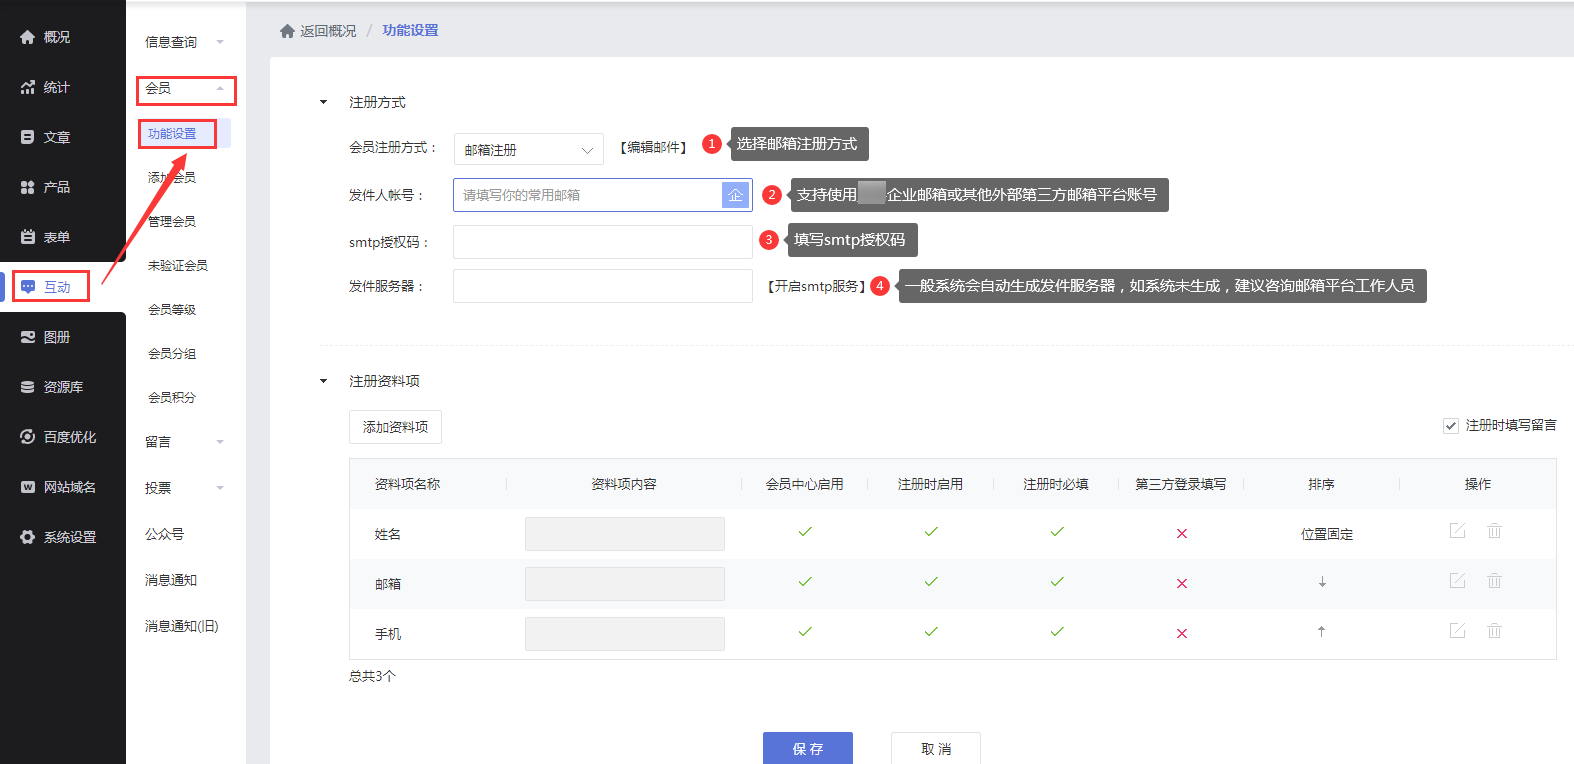Move 邮箱 row down with arrow
Viewport: 1574px width, 764px height.
[1322, 582]
